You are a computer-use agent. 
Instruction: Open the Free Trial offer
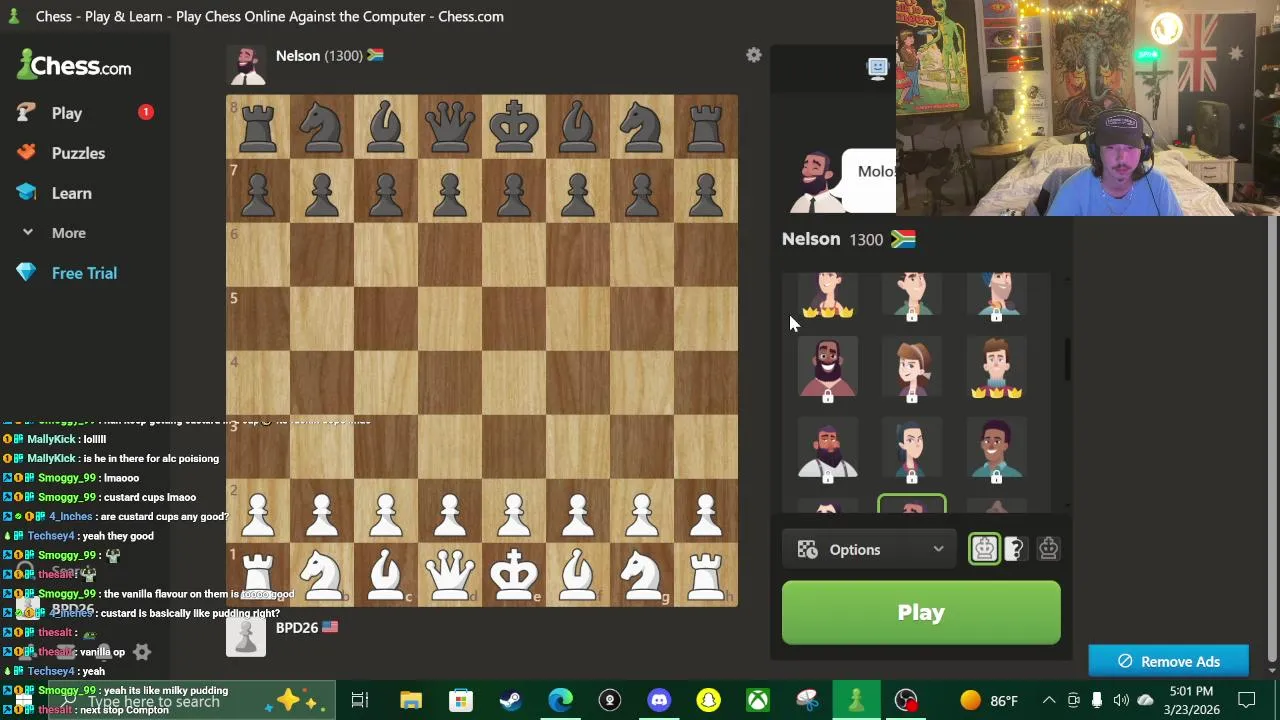tap(84, 273)
